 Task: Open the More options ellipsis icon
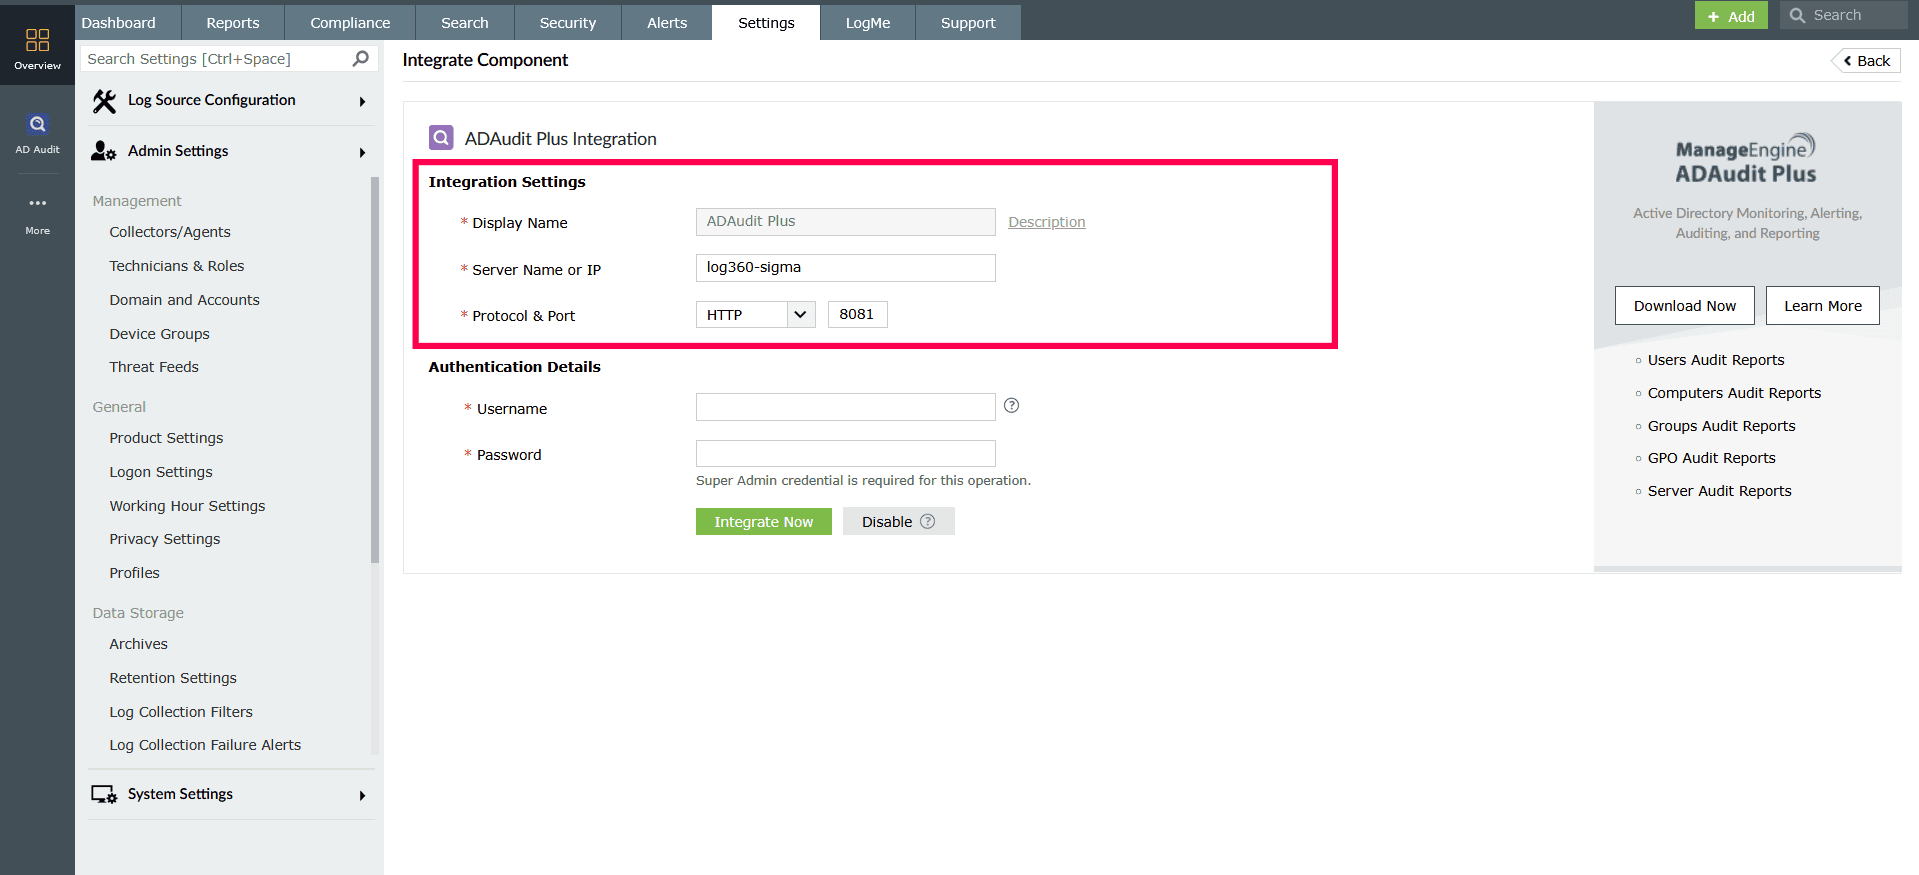click(37, 203)
